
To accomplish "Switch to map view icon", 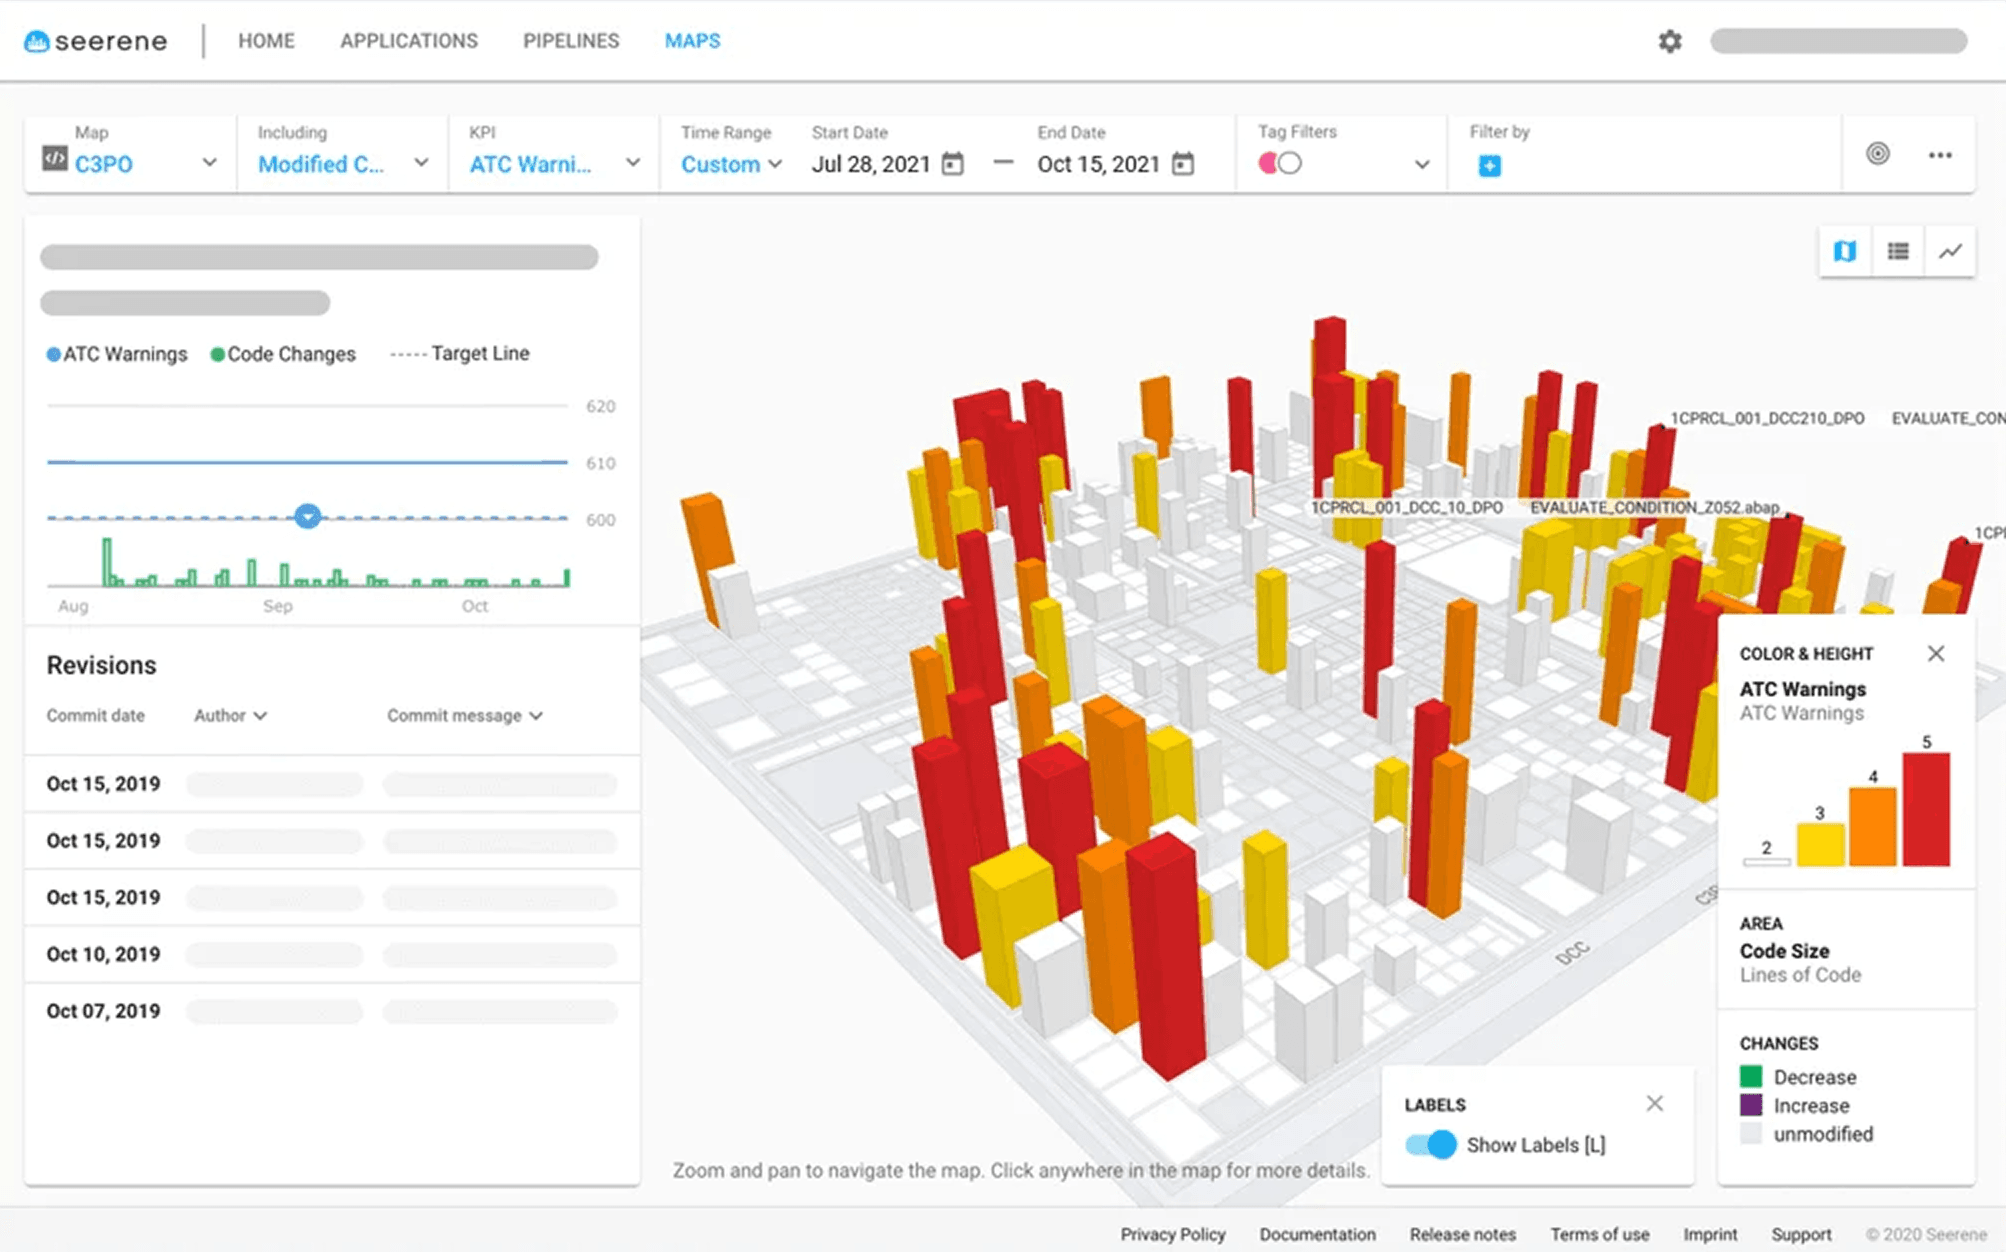I will pos(1844,251).
